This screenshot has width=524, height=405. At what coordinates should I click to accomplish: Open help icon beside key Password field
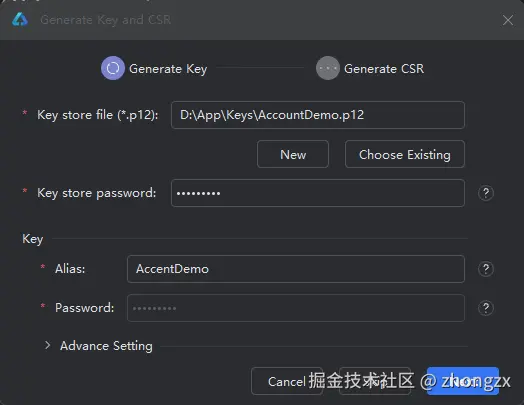click(486, 308)
